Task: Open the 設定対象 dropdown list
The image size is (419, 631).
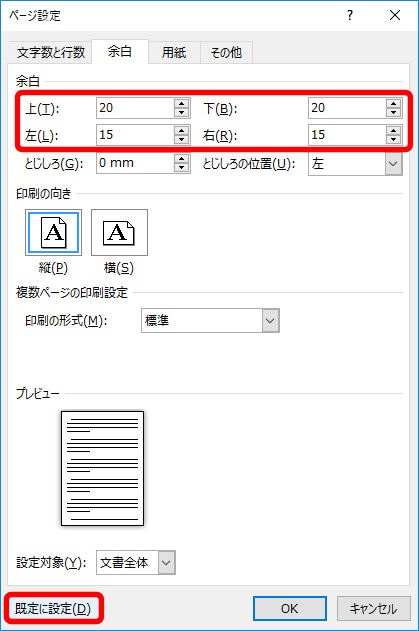Action: pyautogui.click(x=167, y=563)
